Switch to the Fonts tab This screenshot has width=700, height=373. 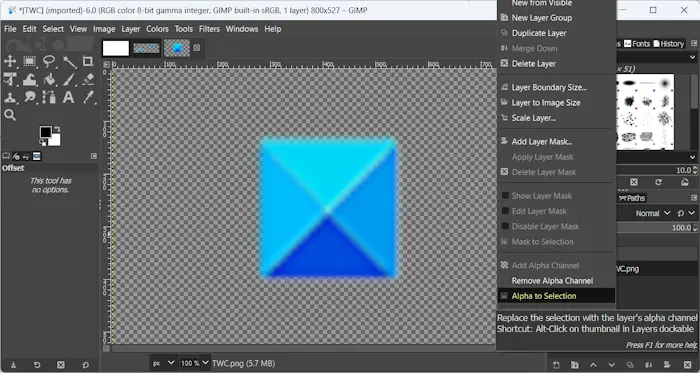click(x=637, y=44)
